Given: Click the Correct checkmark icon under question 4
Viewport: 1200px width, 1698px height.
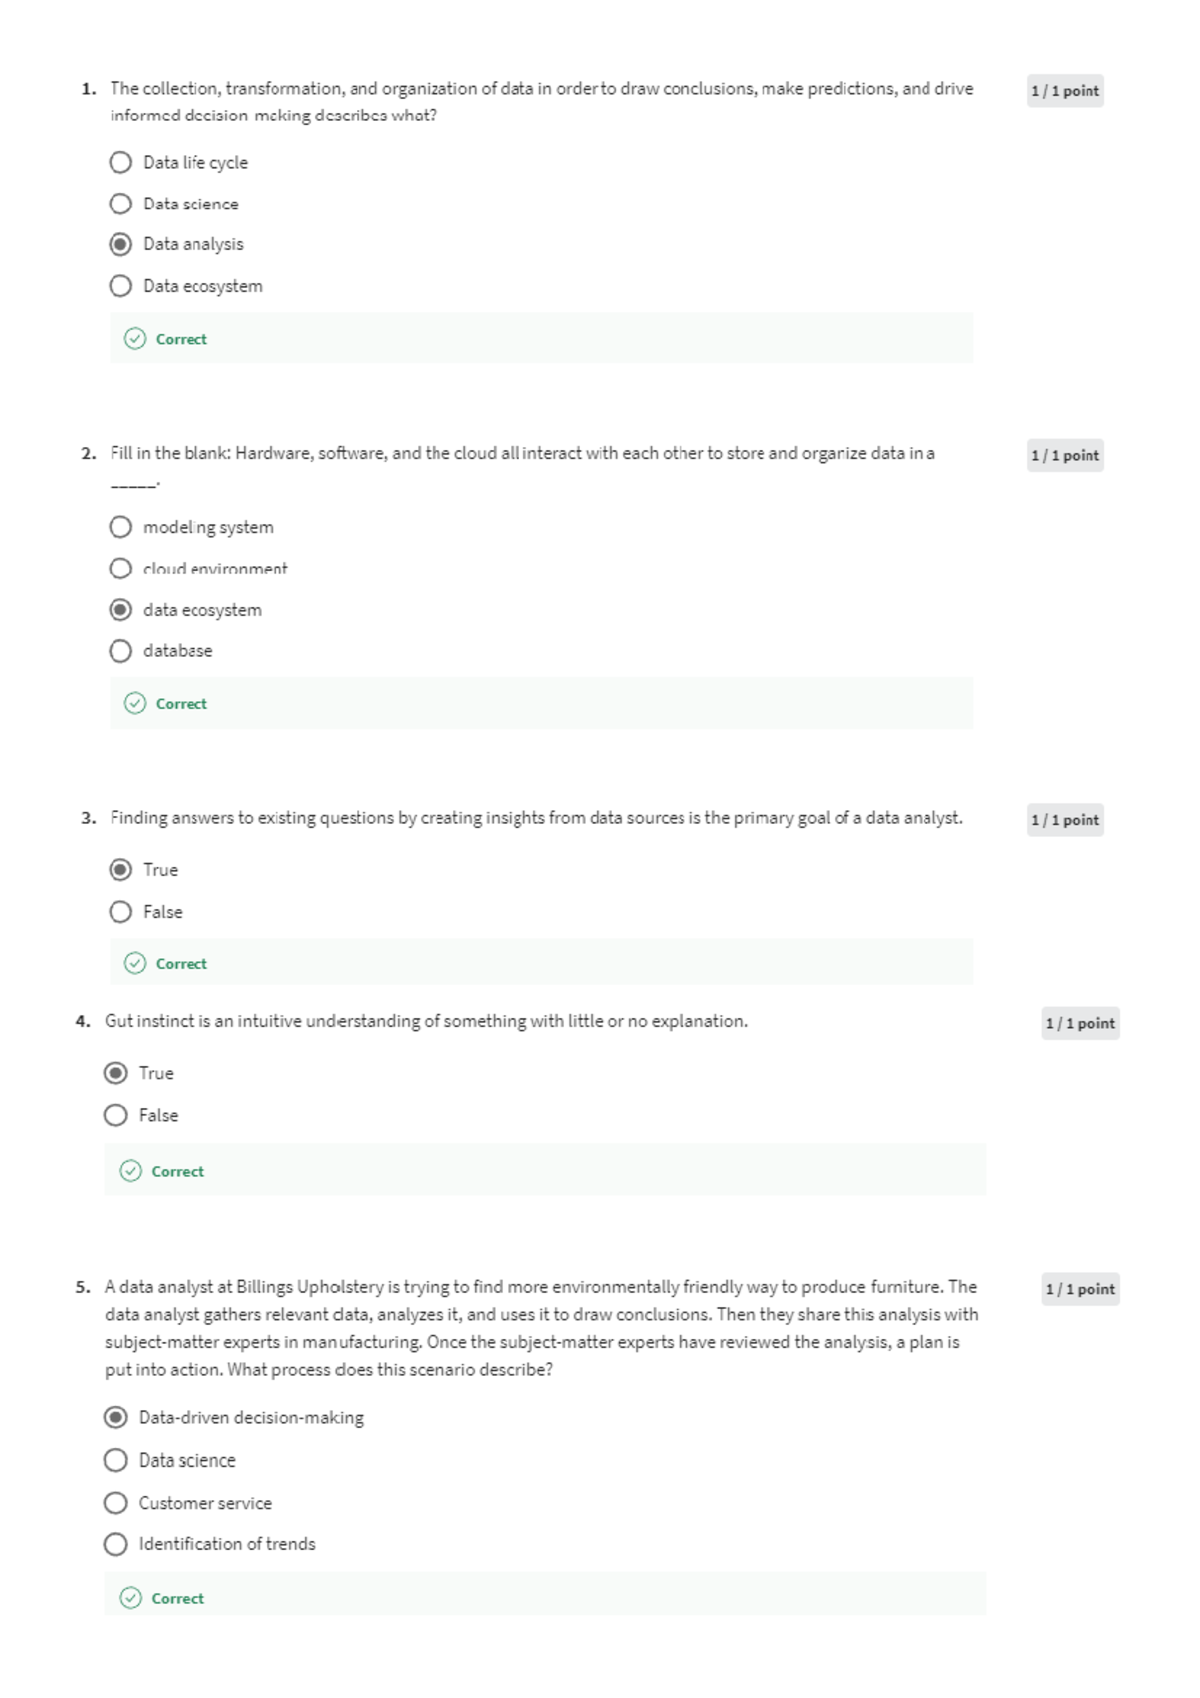Looking at the screenshot, I should [131, 1171].
